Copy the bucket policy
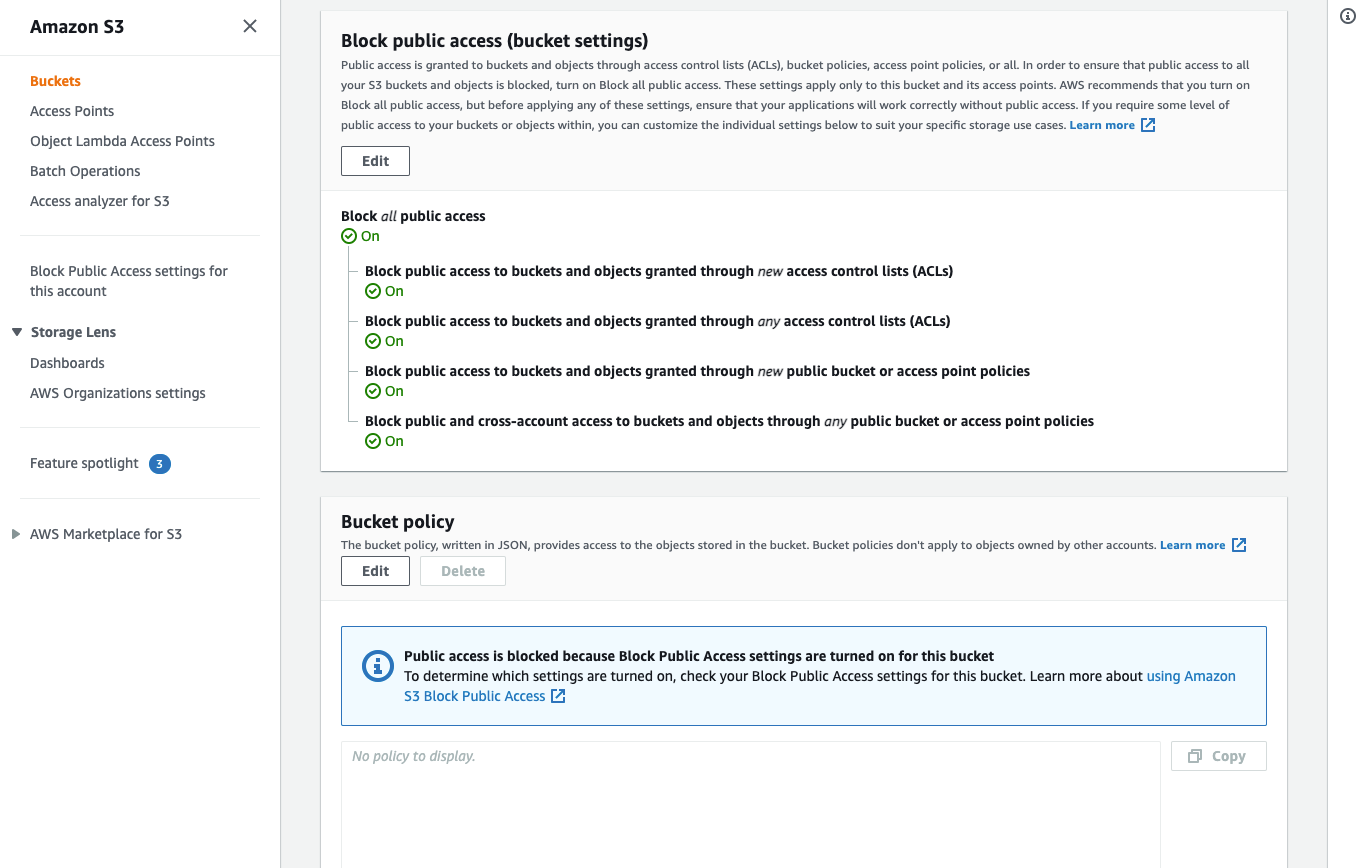 1218,756
